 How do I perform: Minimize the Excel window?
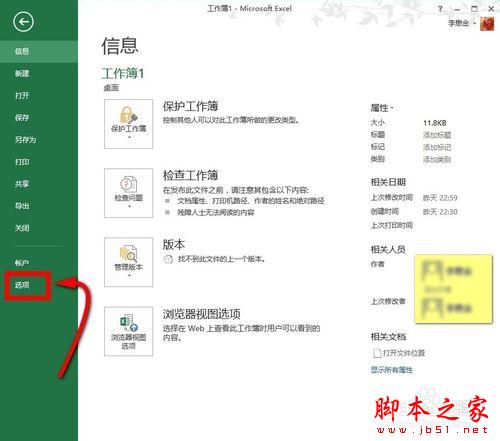457,9
